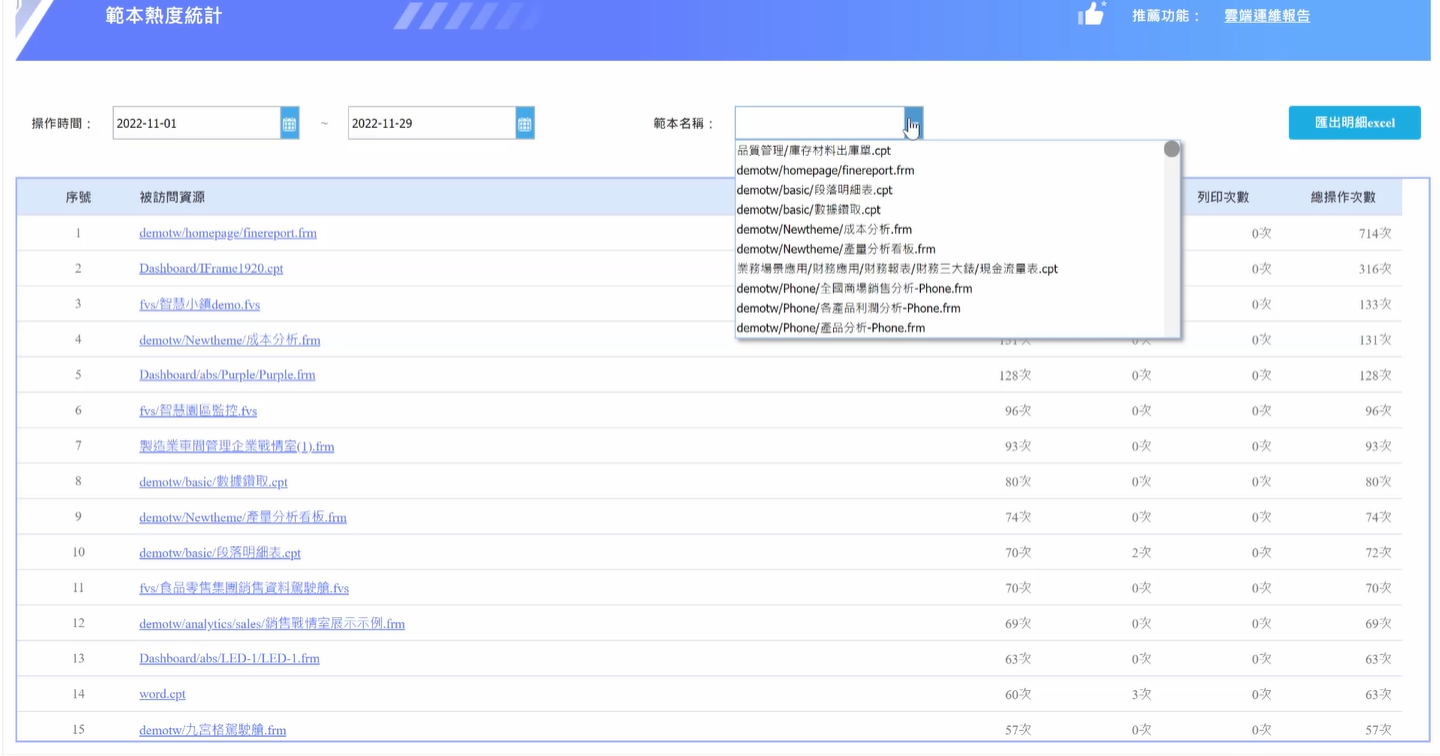Click into the 範本名稱 combo box field
Screen dimensions: 1440x756
[820, 124]
